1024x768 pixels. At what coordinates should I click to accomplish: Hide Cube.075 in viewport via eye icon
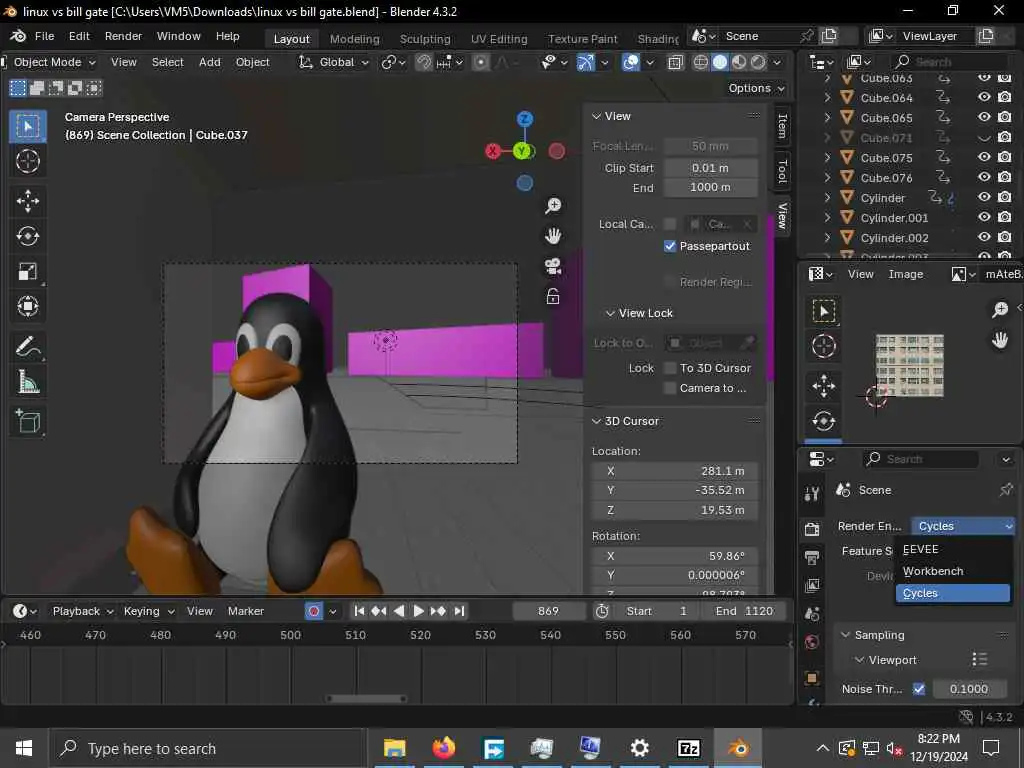[984, 157]
